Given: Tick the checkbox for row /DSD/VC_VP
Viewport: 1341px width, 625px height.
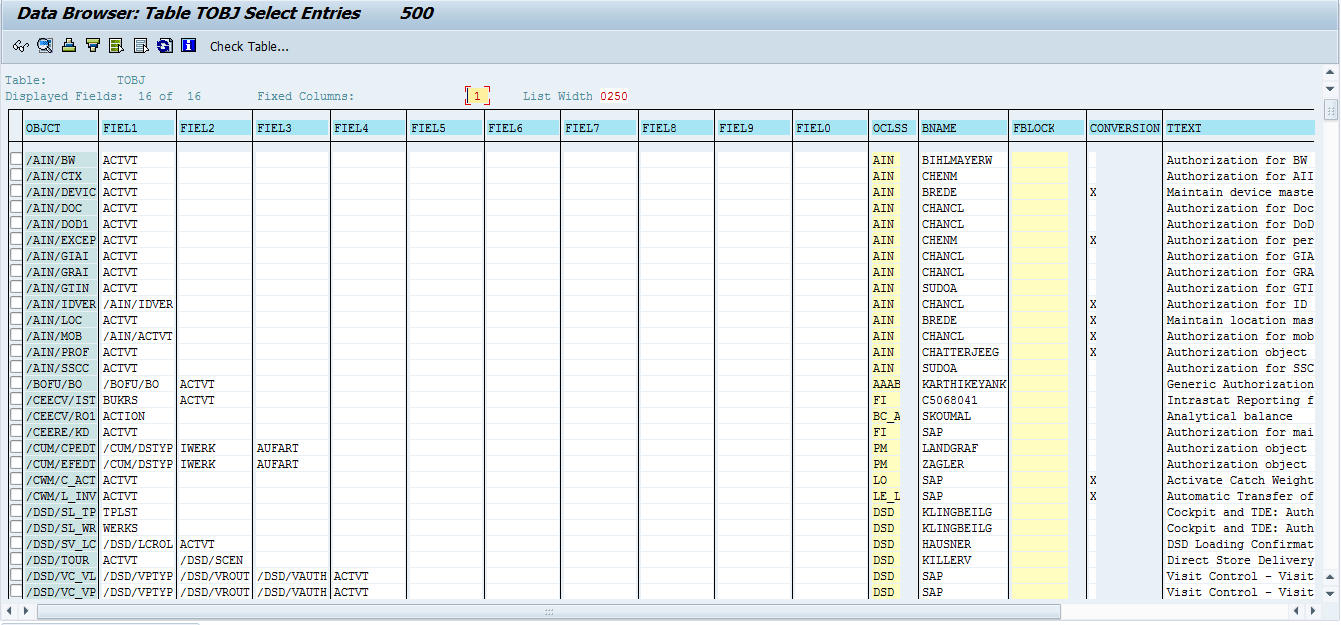Looking at the screenshot, I should pos(16,592).
